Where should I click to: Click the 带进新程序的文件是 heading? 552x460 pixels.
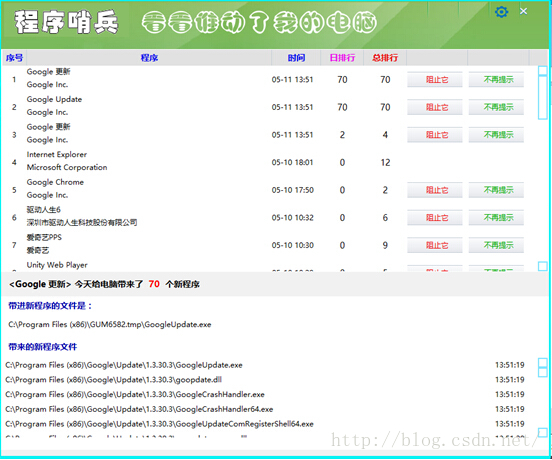pos(50,306)
